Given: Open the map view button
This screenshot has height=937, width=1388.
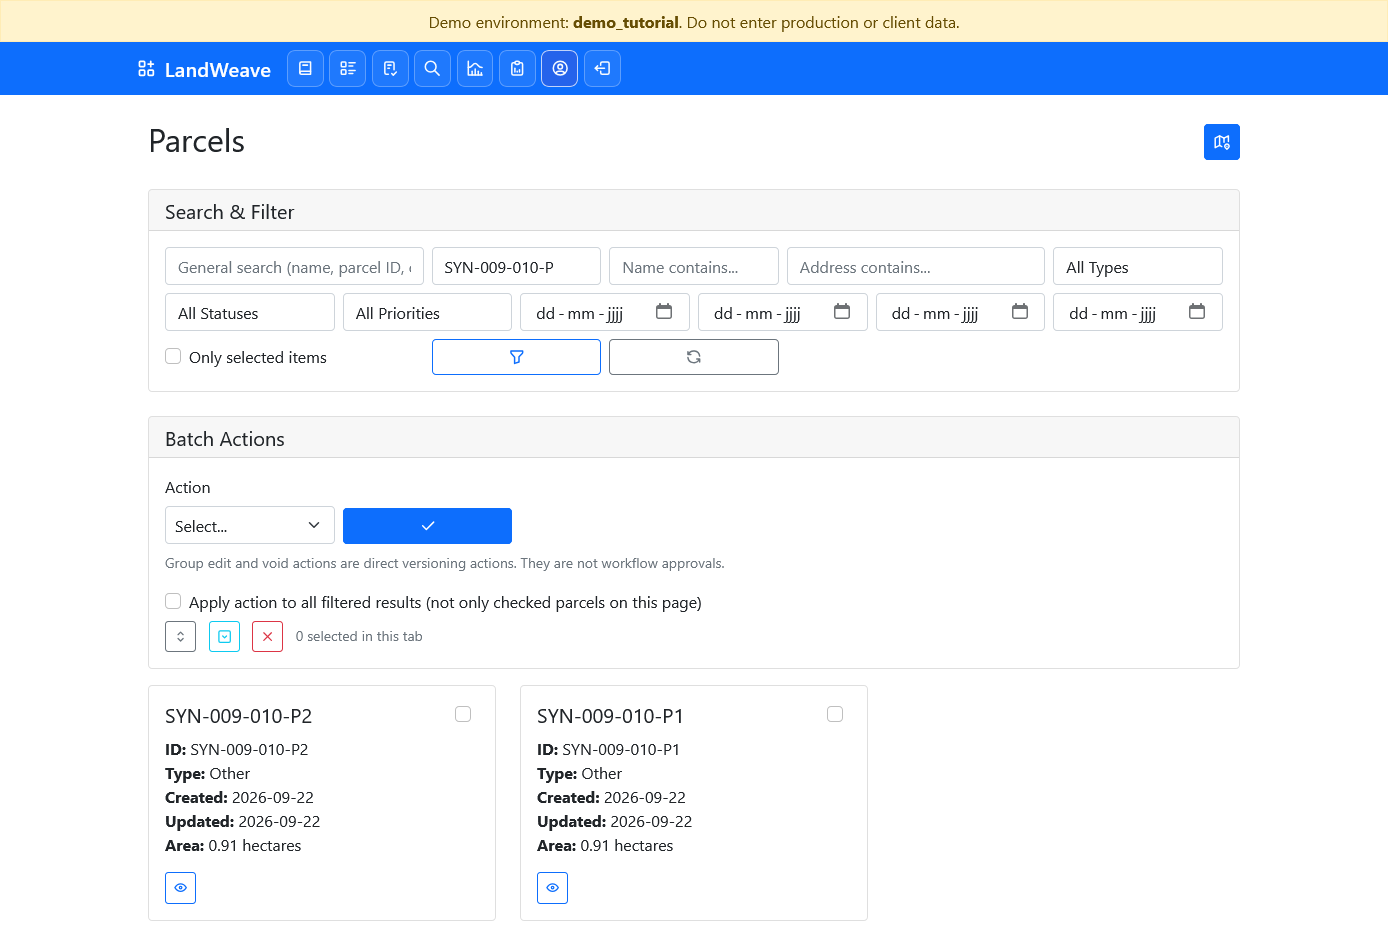Looking at the screenshot, I should pos(1222,142).
